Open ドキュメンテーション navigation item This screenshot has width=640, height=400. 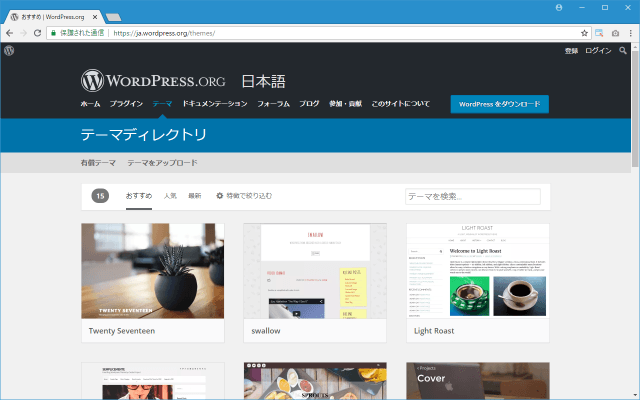pyautogui.click(x=215, y=104)
